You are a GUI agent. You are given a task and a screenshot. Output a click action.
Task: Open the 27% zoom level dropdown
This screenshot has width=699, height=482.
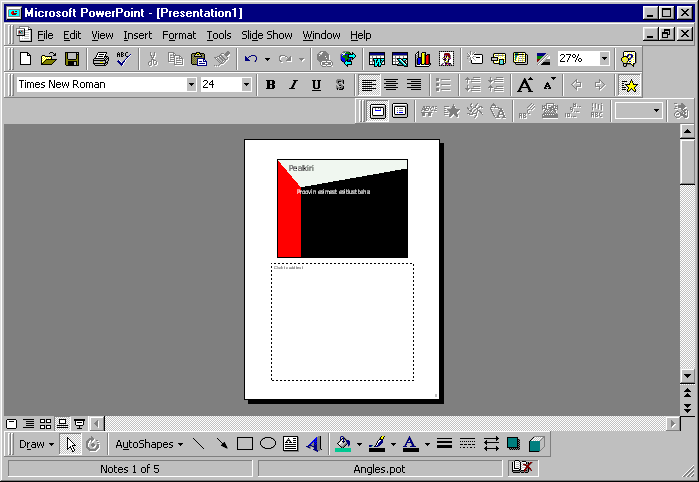(604, 59)
